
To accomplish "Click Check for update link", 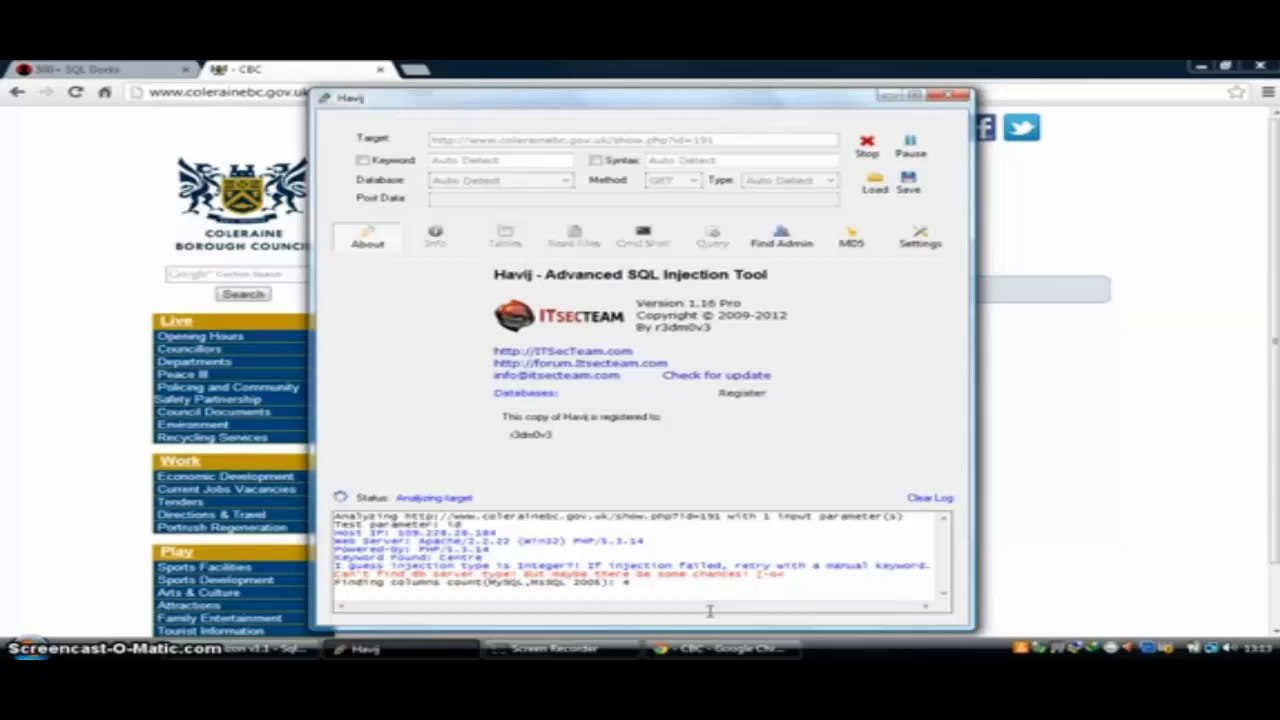I will tap(716, 375).
